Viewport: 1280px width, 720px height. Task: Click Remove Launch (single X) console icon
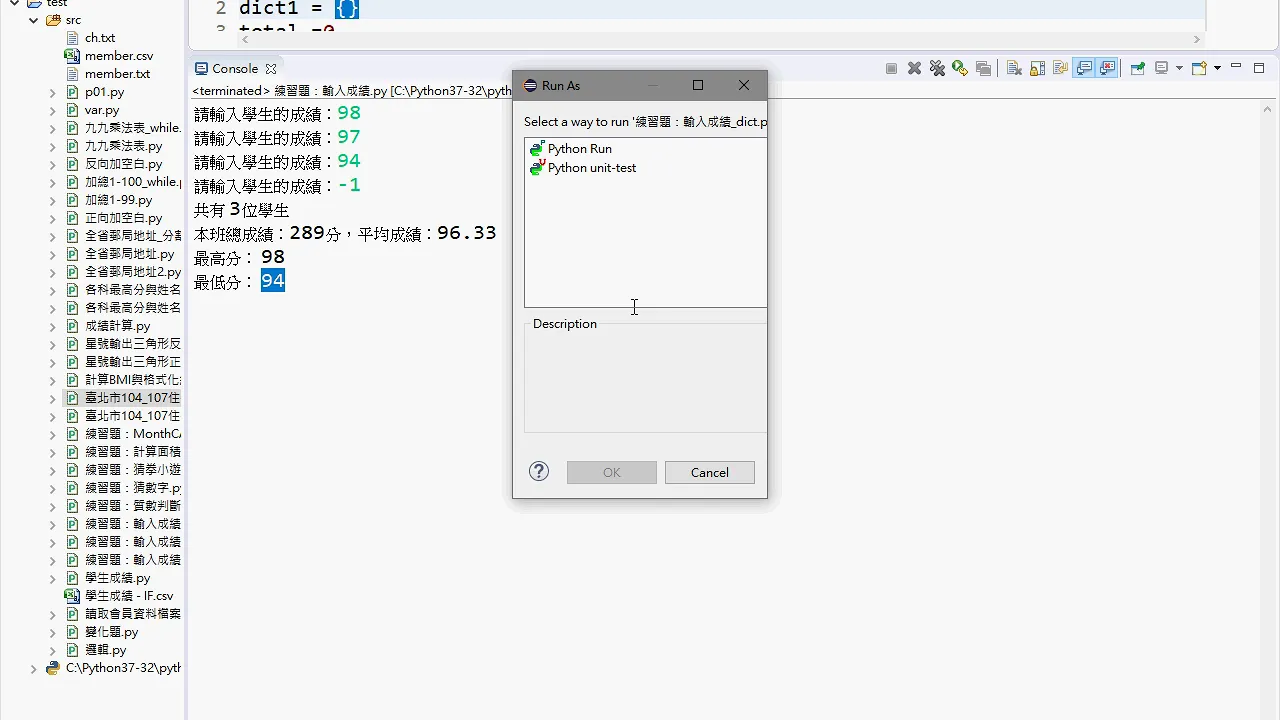pos(914,69)
